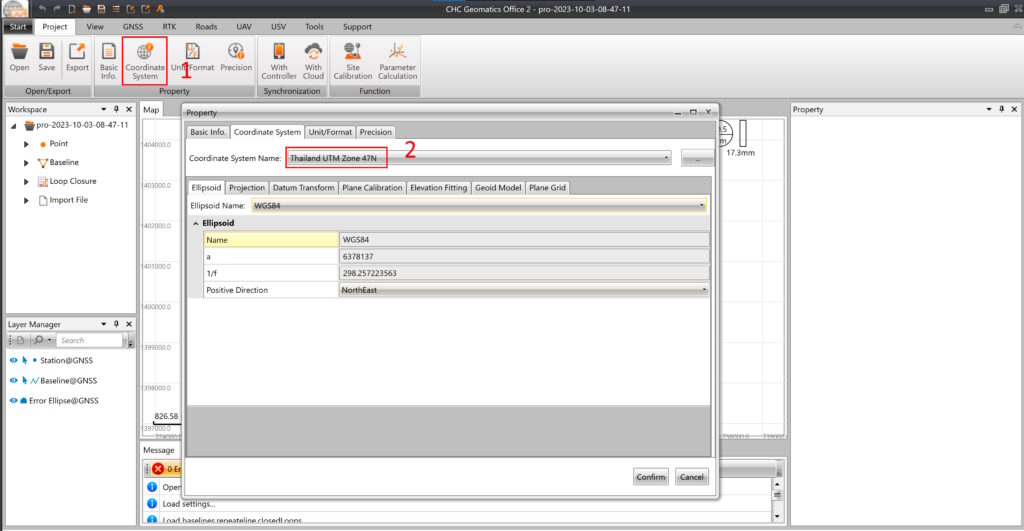Screen dimensions: 1024x531
Task: Expand the Baseline tree node
Action: coord(28,163)
